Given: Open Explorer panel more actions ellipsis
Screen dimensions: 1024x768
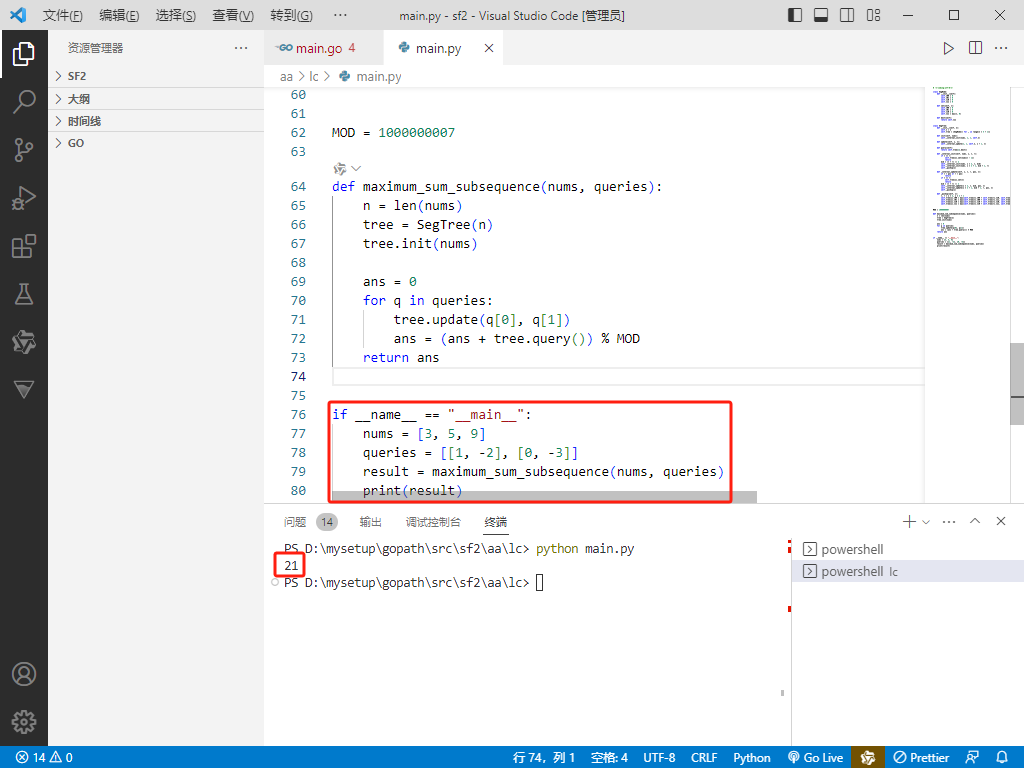Looking at the screenshot, I should (241, 48).
